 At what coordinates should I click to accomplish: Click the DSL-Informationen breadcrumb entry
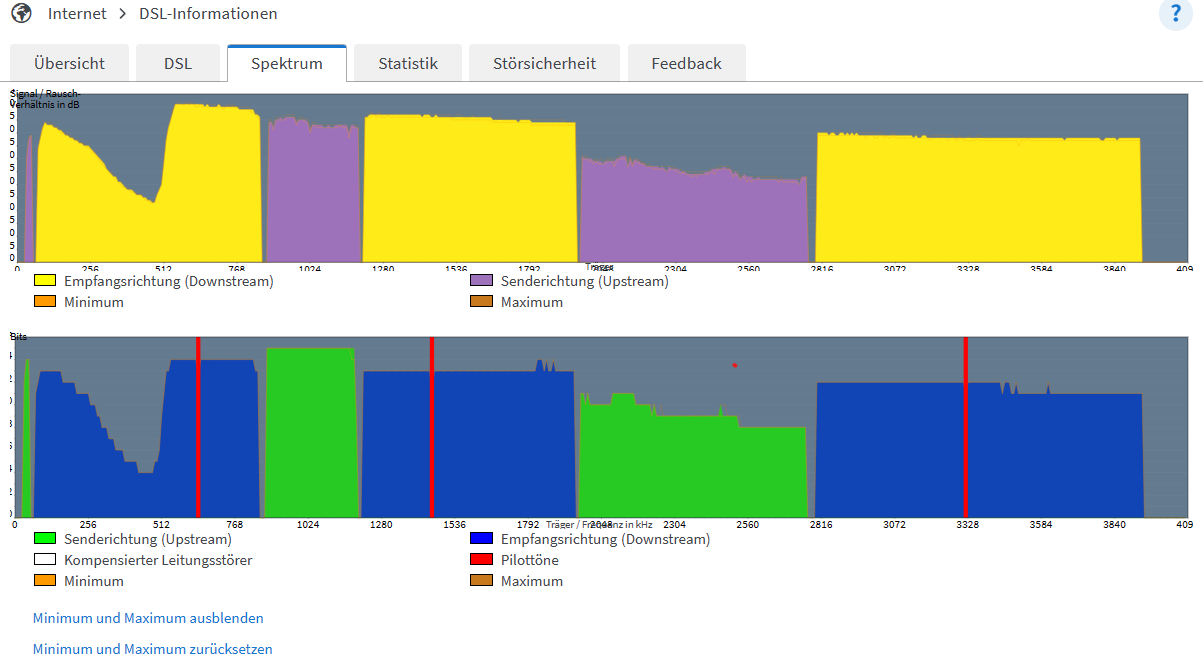point(208,14)
